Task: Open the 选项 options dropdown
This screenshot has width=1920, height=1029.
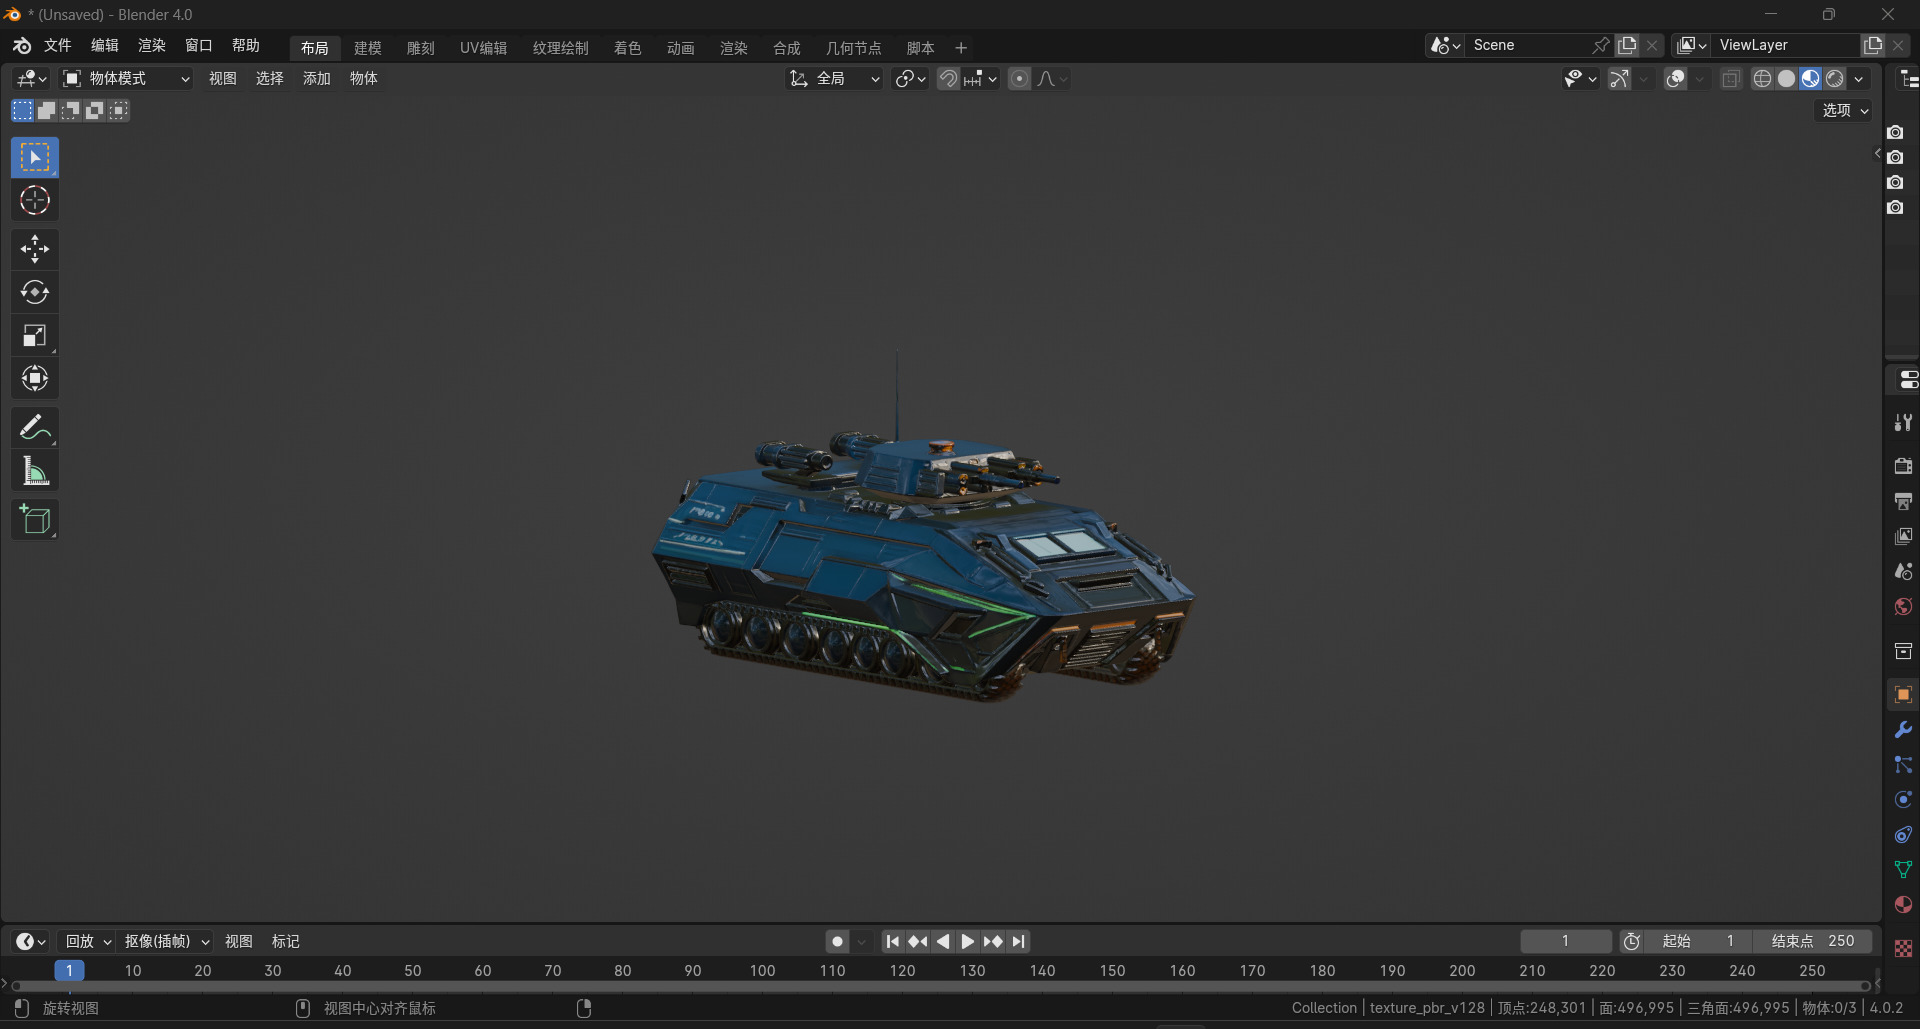Action: click(x=1844, y=111)
